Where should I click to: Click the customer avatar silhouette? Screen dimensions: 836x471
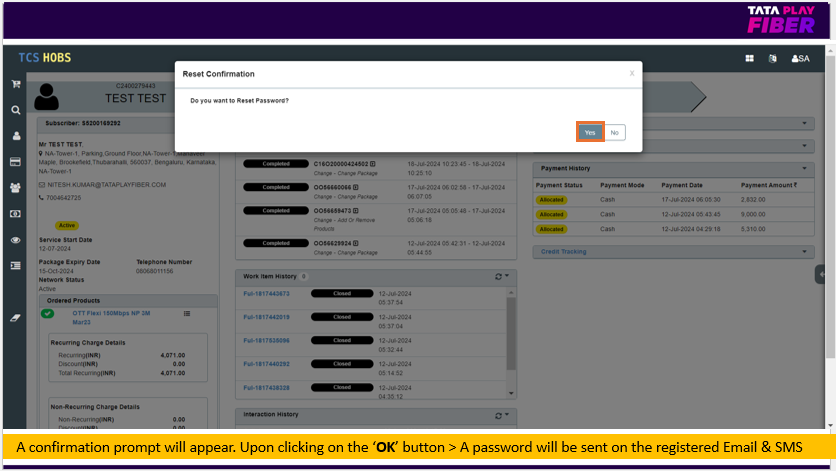point(46,97)
